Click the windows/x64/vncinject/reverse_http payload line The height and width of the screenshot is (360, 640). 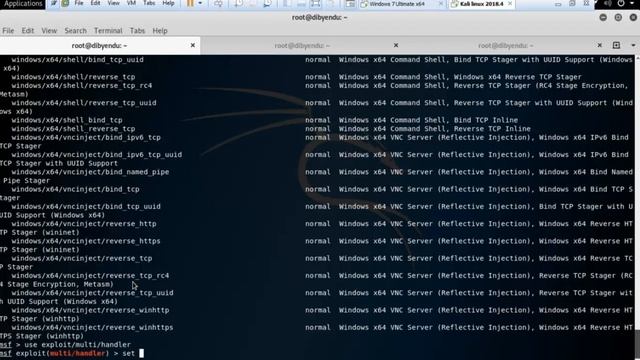coord(84,224)
